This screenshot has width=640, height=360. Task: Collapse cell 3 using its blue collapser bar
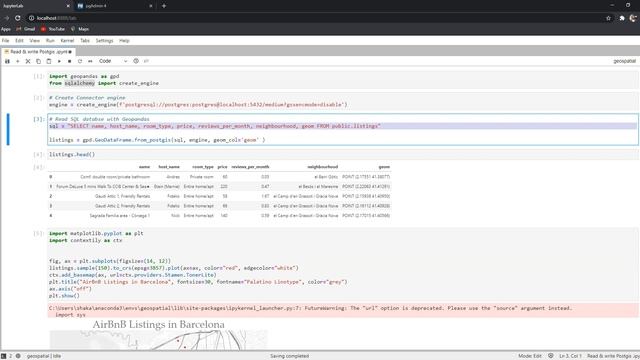(8, 129)
